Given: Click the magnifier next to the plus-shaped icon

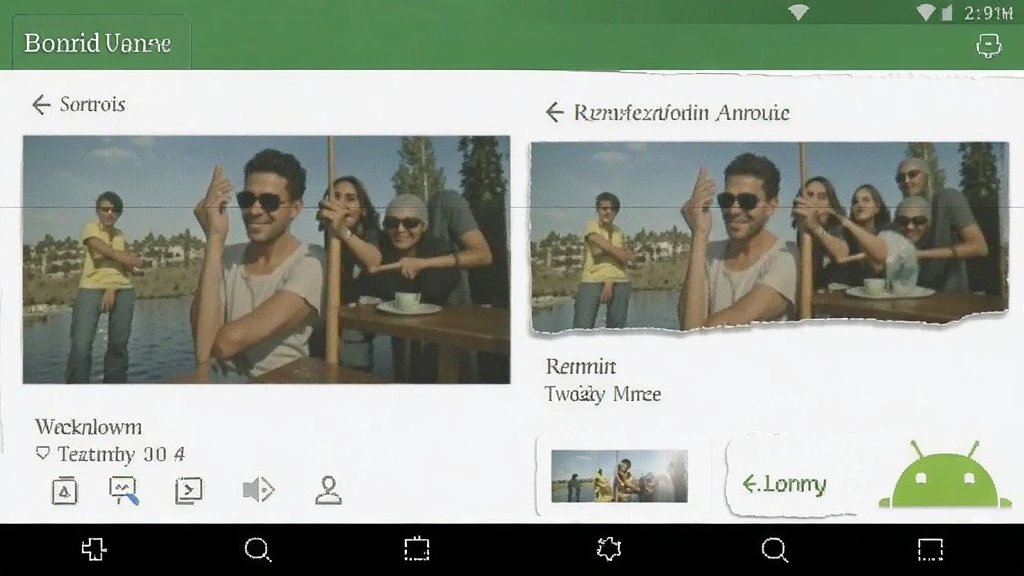Looking at the screenshot, I should (x=258, y=550).
